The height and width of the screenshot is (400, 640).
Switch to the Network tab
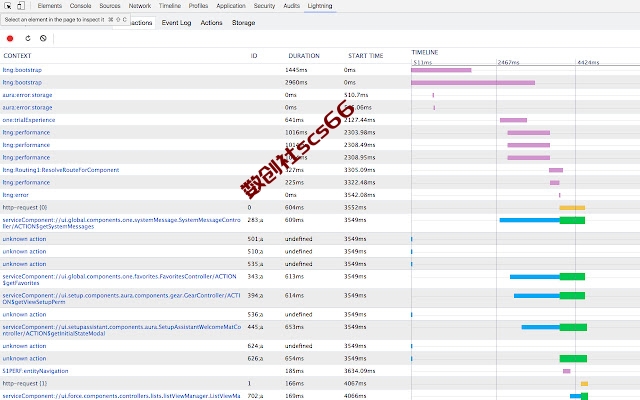(140, 6)
